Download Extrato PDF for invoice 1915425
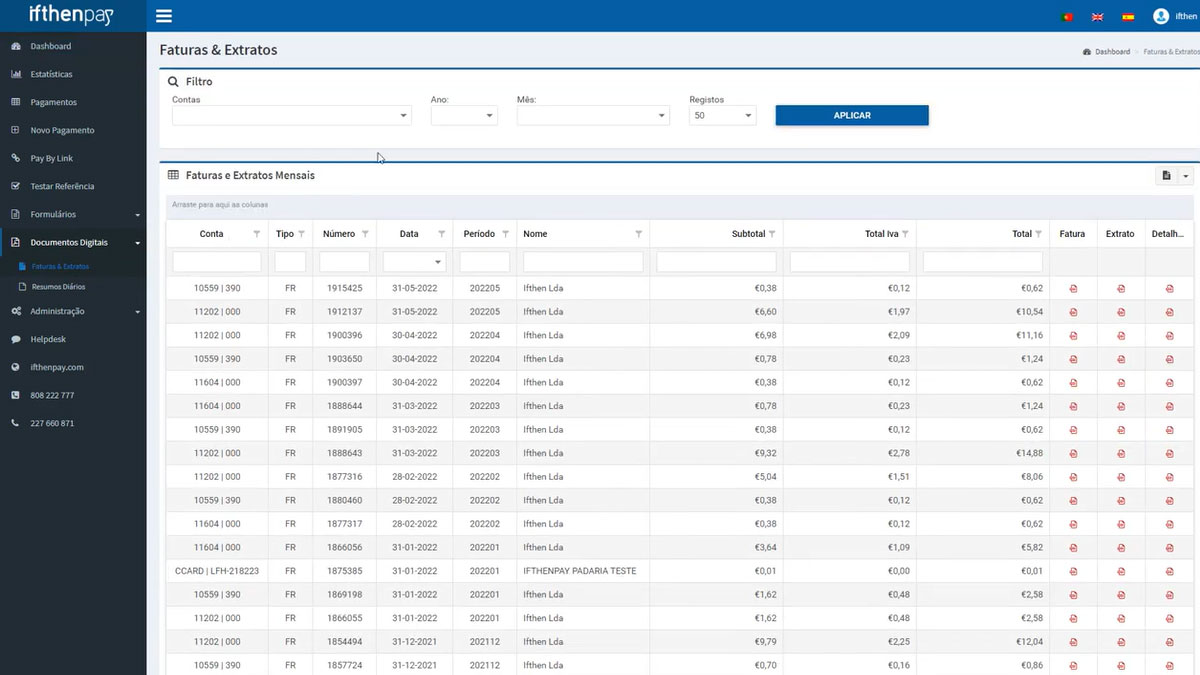 (1121, 289)
